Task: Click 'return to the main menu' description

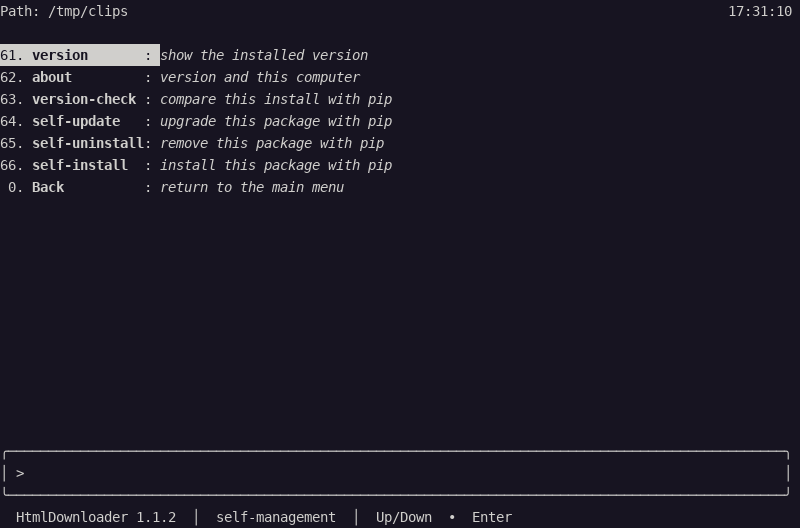Action: click(252, 187)
